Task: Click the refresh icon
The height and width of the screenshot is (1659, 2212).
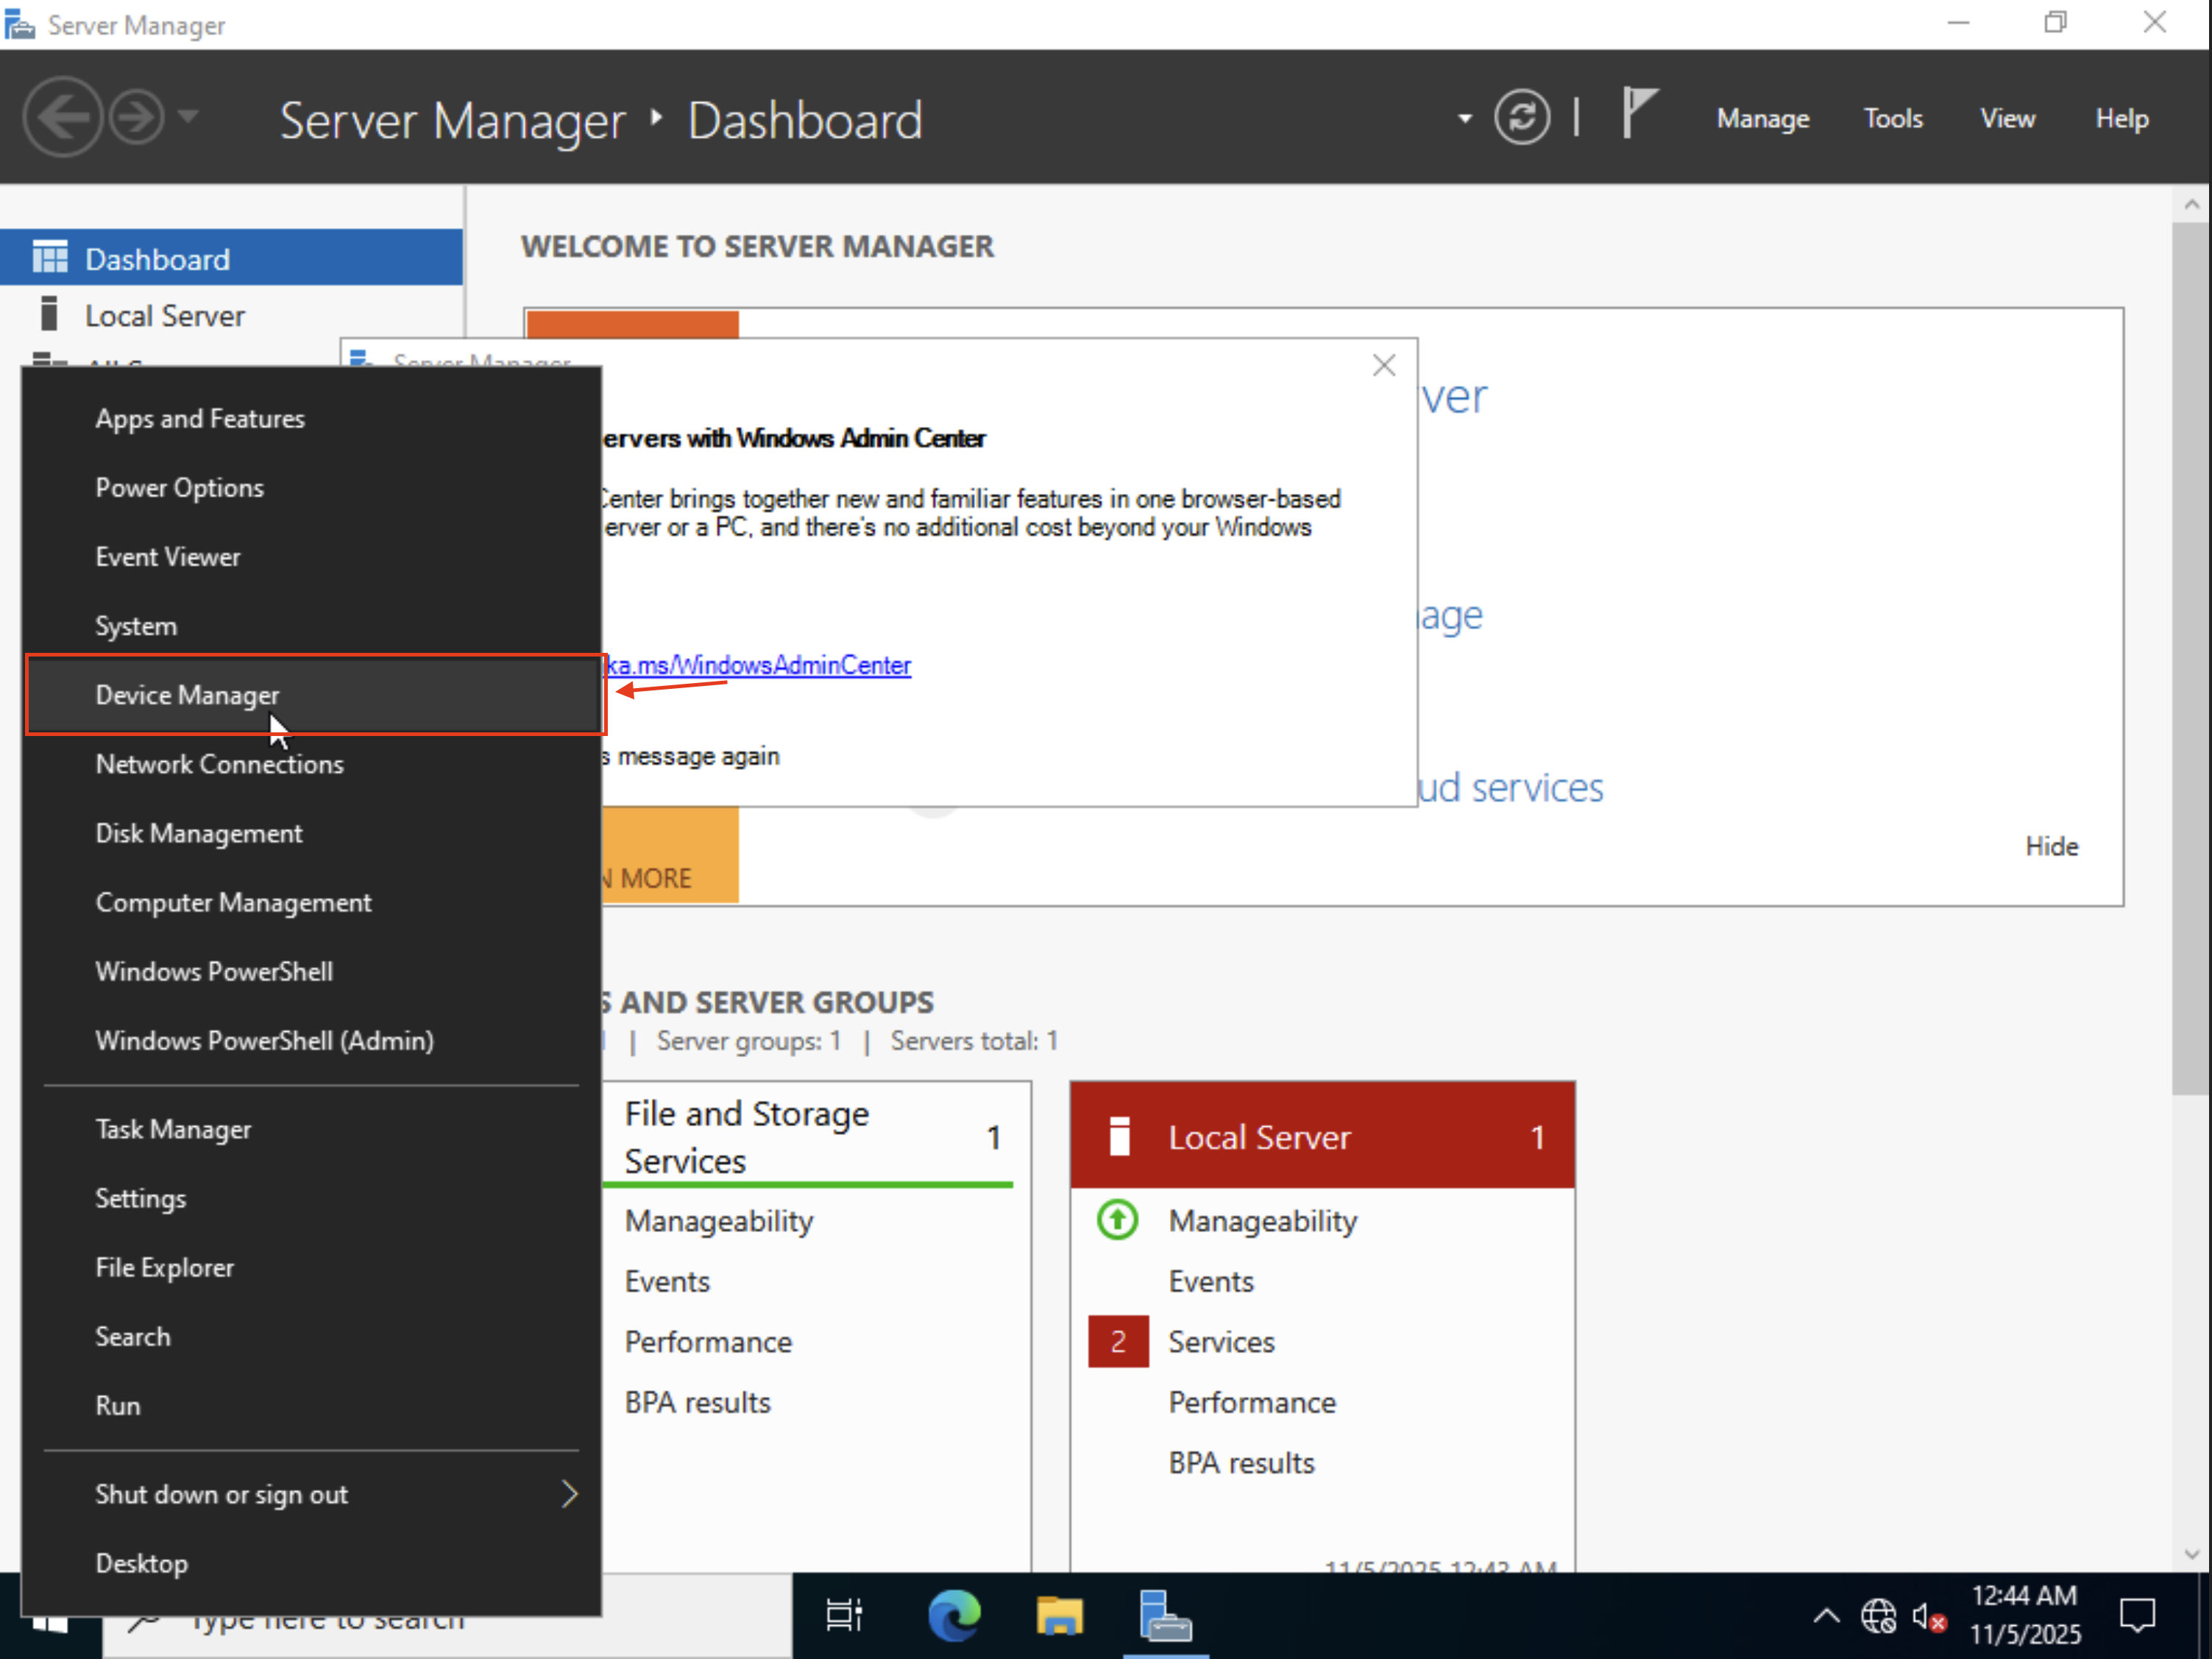Action: tap(1522, 117)
